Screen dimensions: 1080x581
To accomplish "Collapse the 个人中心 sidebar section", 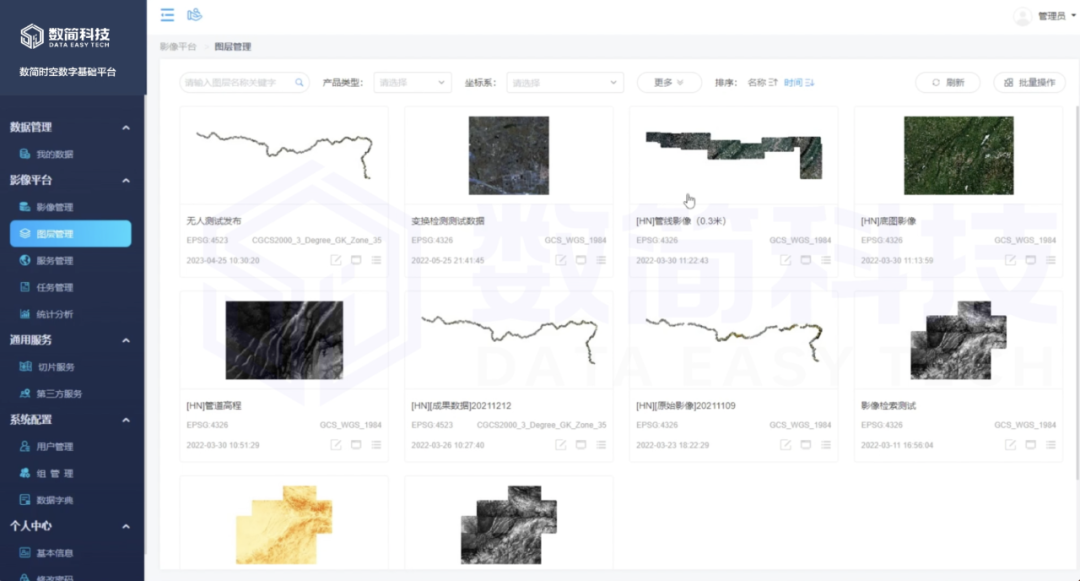I will (126, 527).
